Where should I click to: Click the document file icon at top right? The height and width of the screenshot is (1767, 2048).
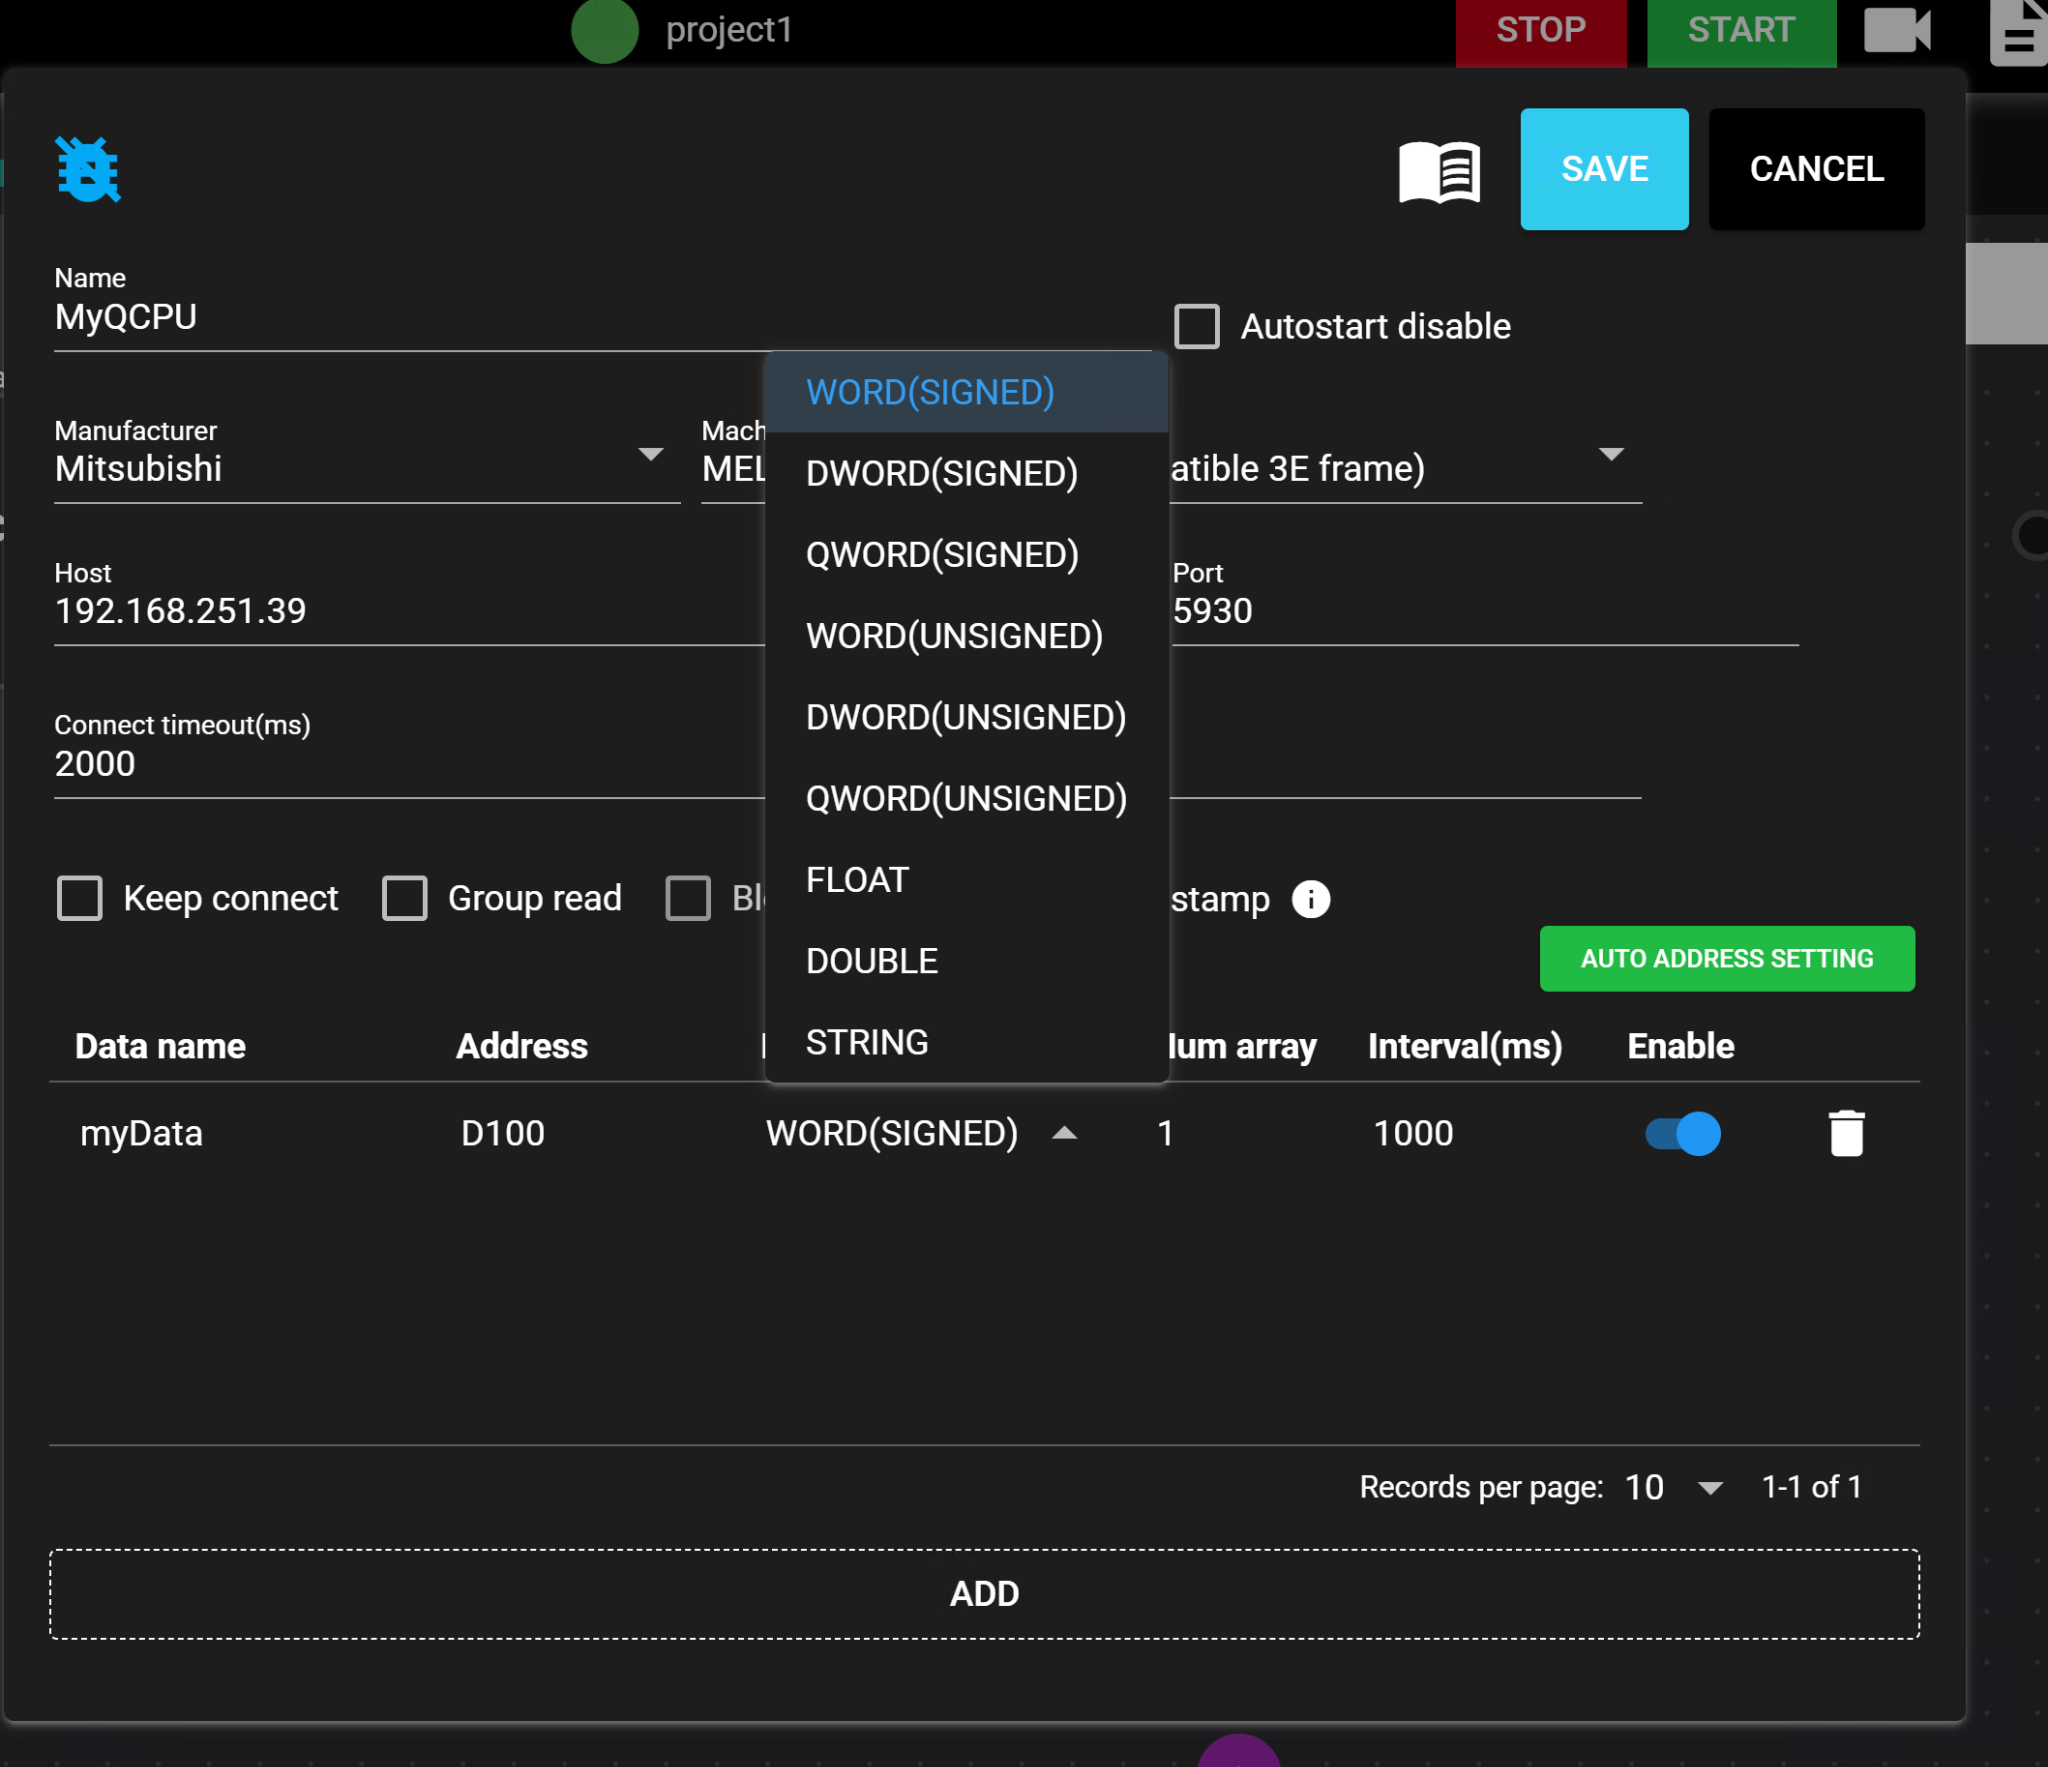[2018, 34]
